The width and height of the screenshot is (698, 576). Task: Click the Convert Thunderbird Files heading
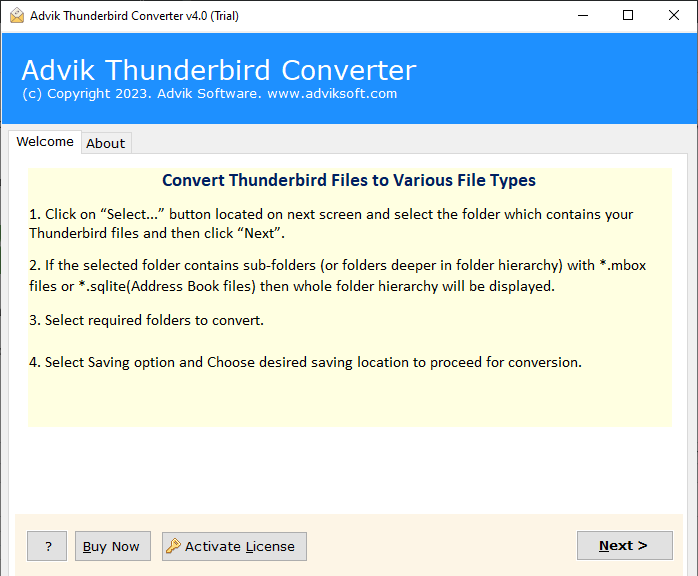click(x=349, y=180)
